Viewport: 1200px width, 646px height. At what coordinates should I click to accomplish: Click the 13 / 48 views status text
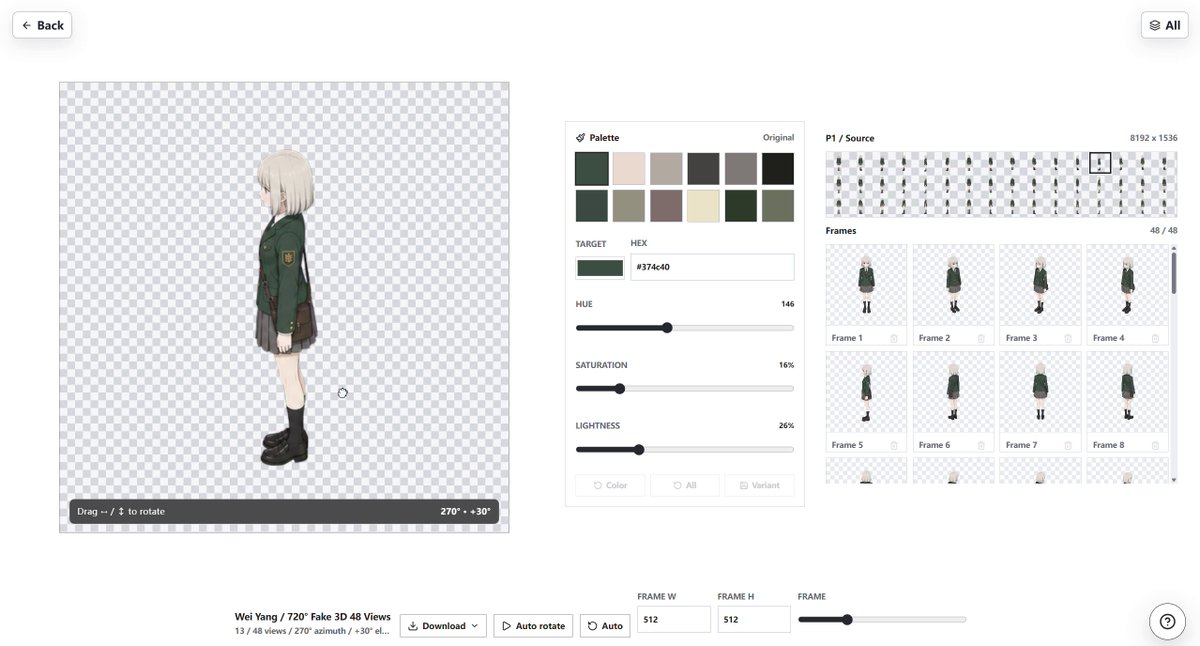click(313, 631)
